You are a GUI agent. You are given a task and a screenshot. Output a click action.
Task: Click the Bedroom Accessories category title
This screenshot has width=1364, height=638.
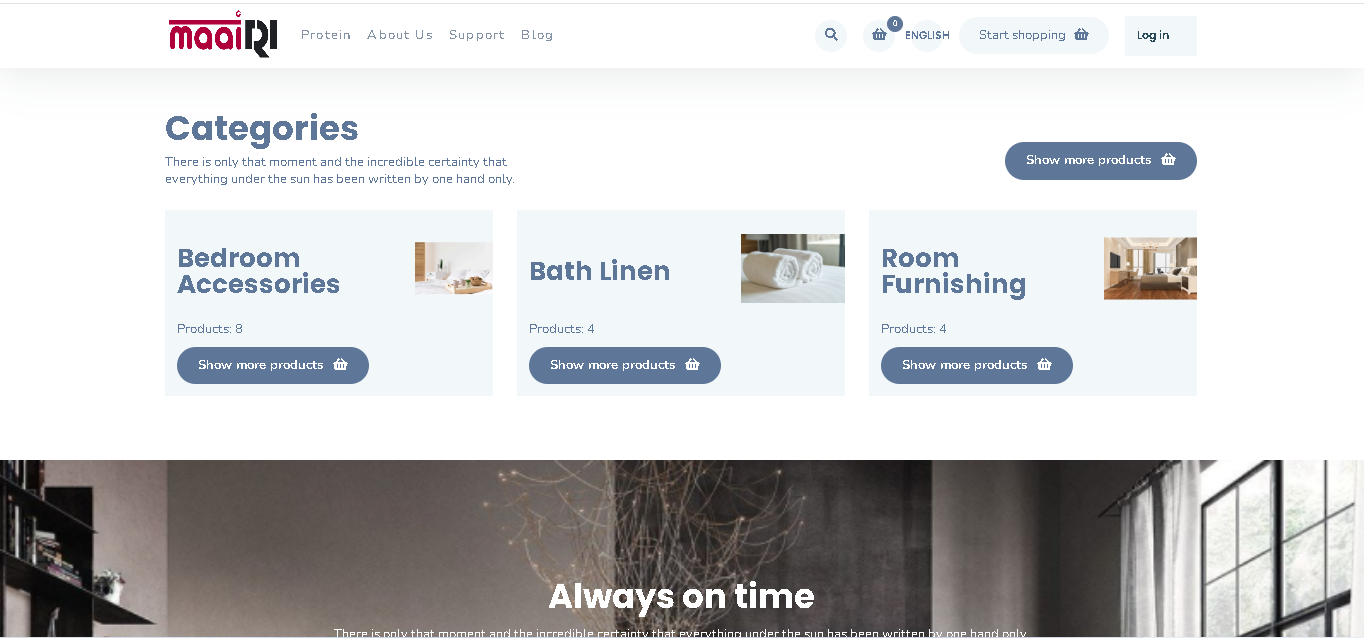259,271
